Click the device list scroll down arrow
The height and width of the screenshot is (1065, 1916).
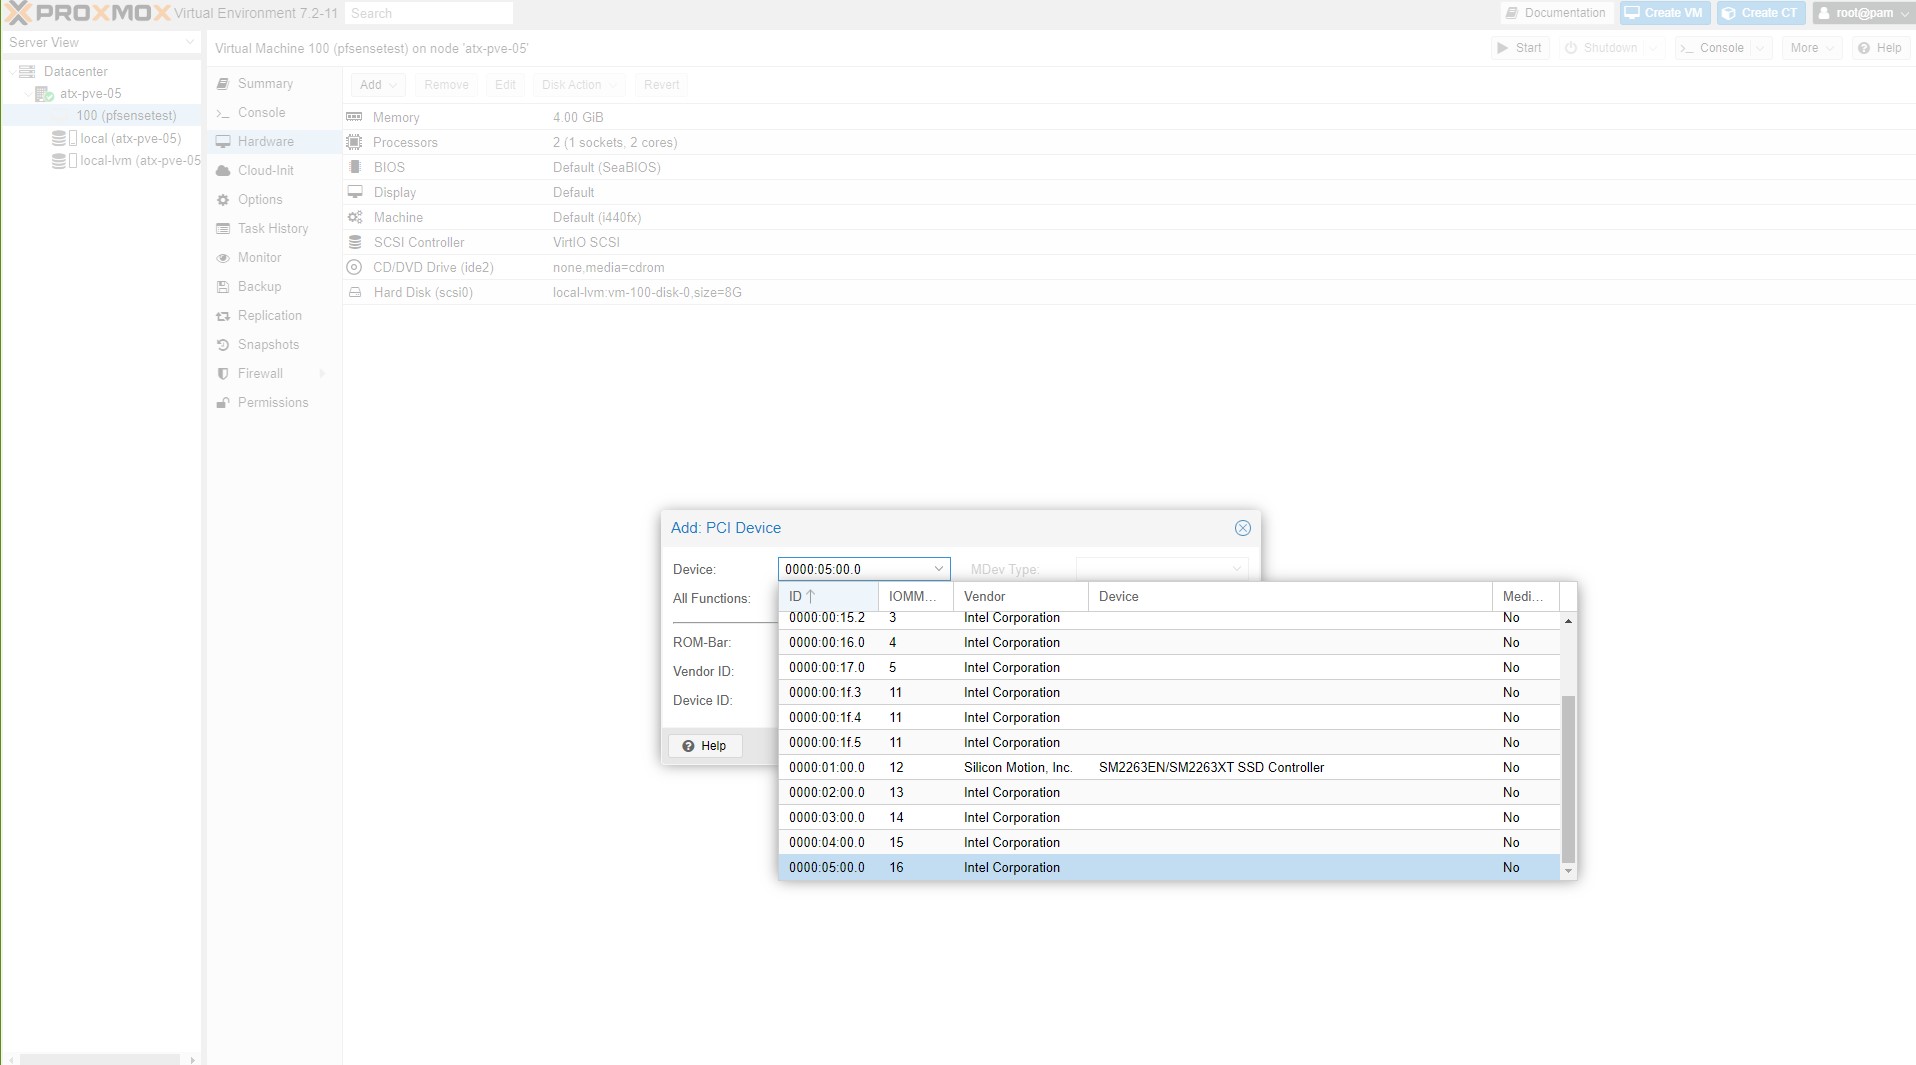coord(1568,872)
